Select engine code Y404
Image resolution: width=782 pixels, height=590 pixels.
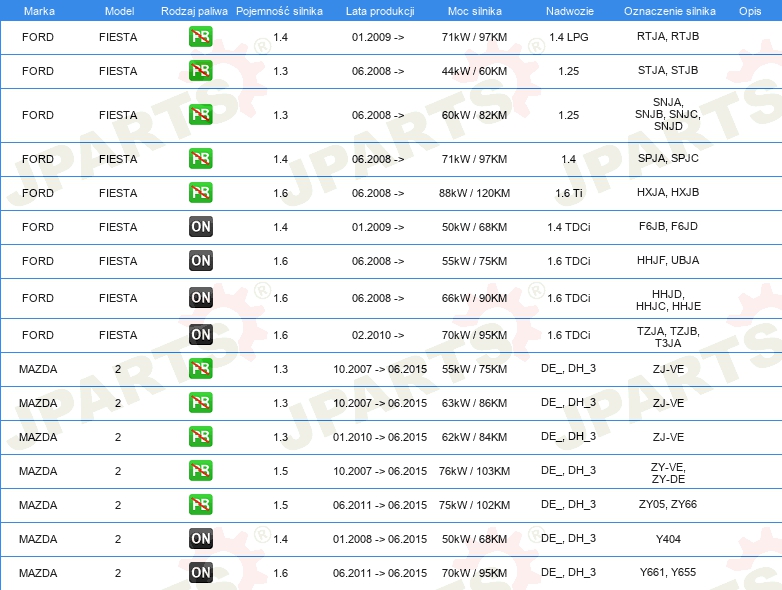[x=668, y=539]
